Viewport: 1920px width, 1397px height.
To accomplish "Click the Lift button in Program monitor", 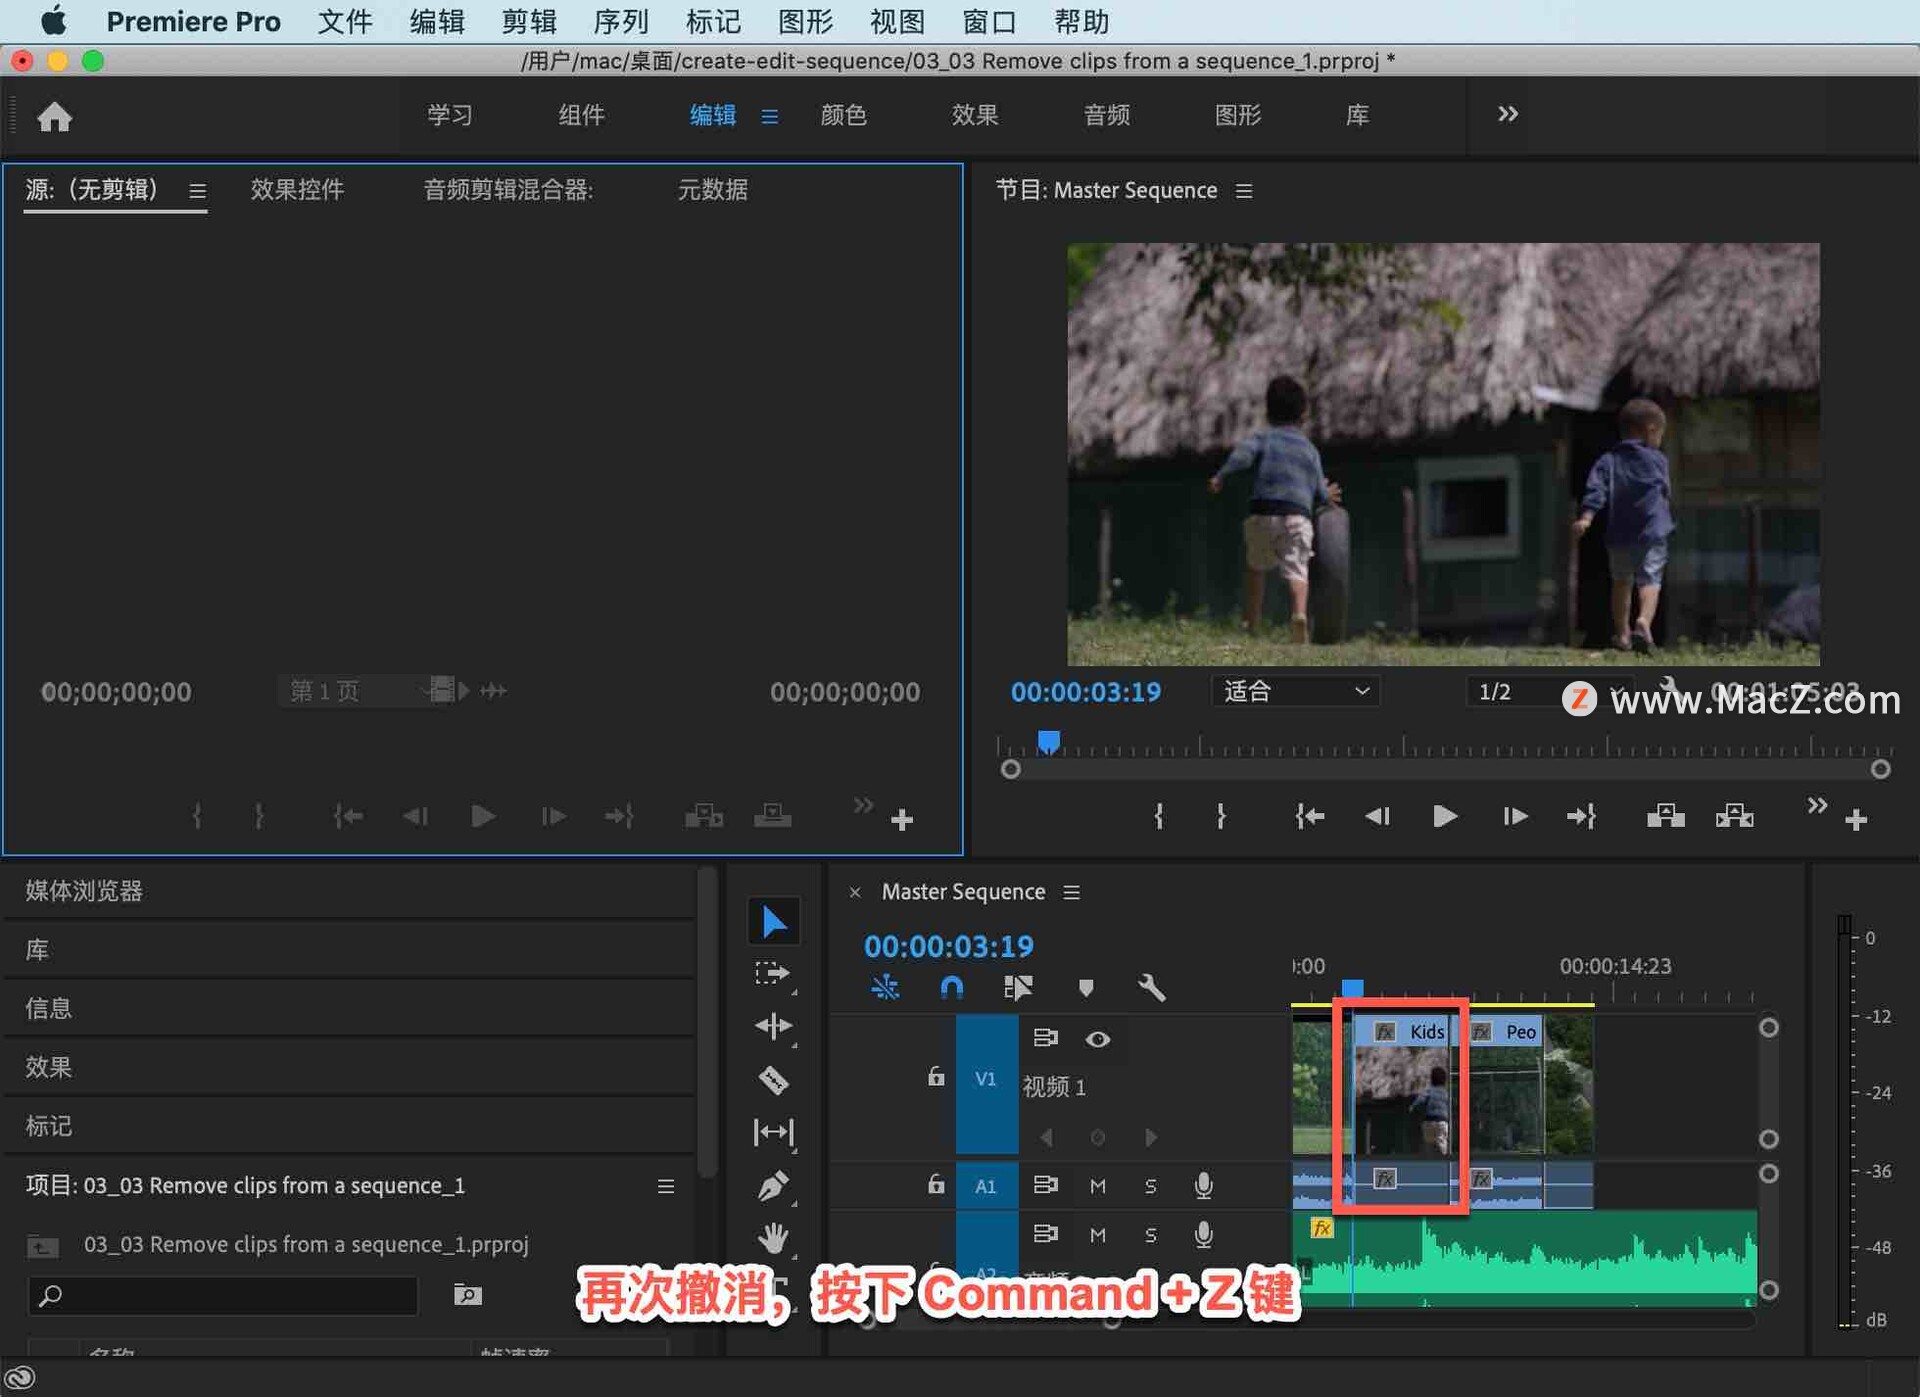I will [x=1665, y=816].
